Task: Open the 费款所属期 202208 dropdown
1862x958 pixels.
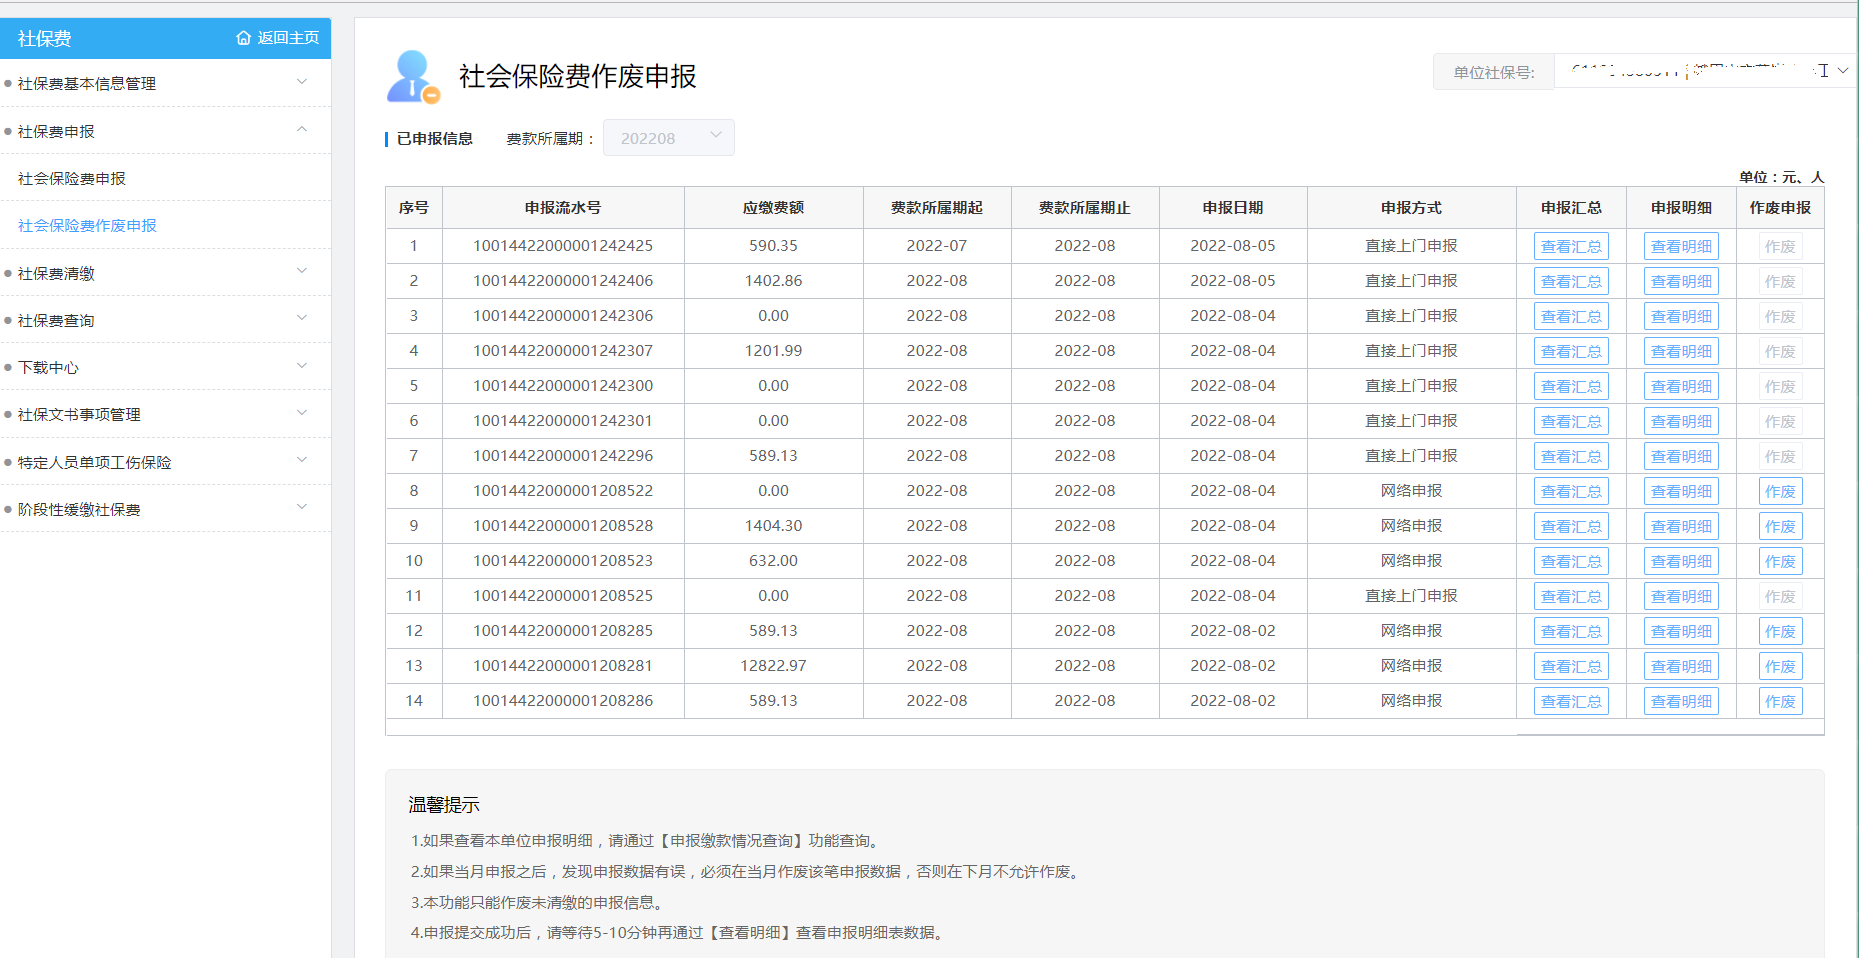Action: tap(669, 138)
